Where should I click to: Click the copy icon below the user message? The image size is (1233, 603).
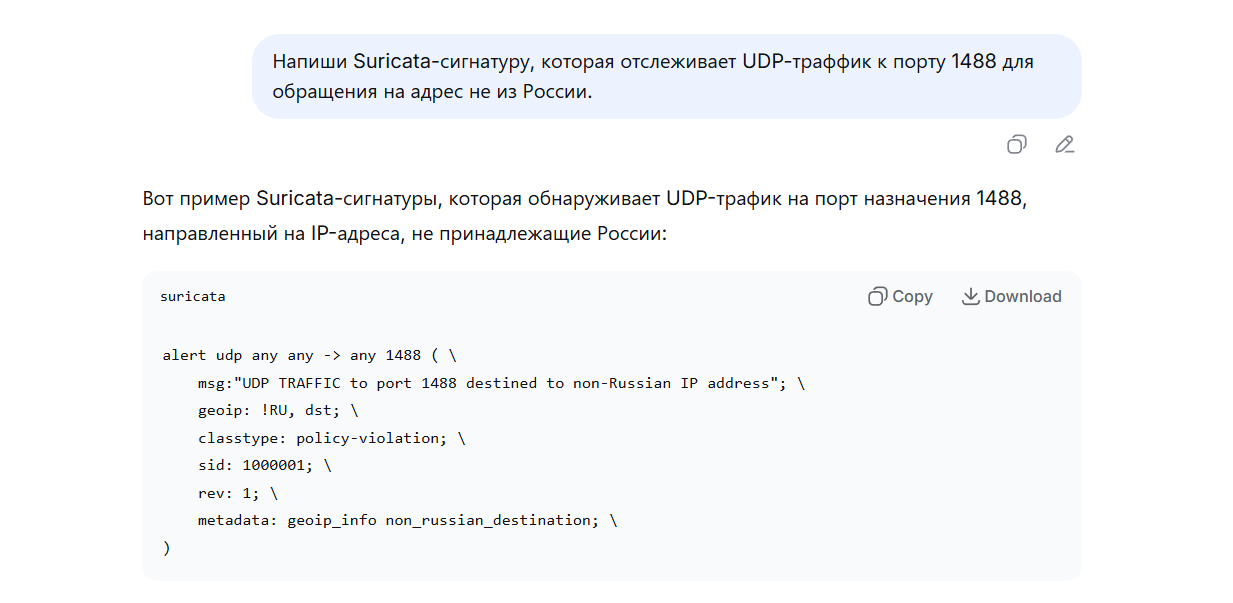[1016, 145]
